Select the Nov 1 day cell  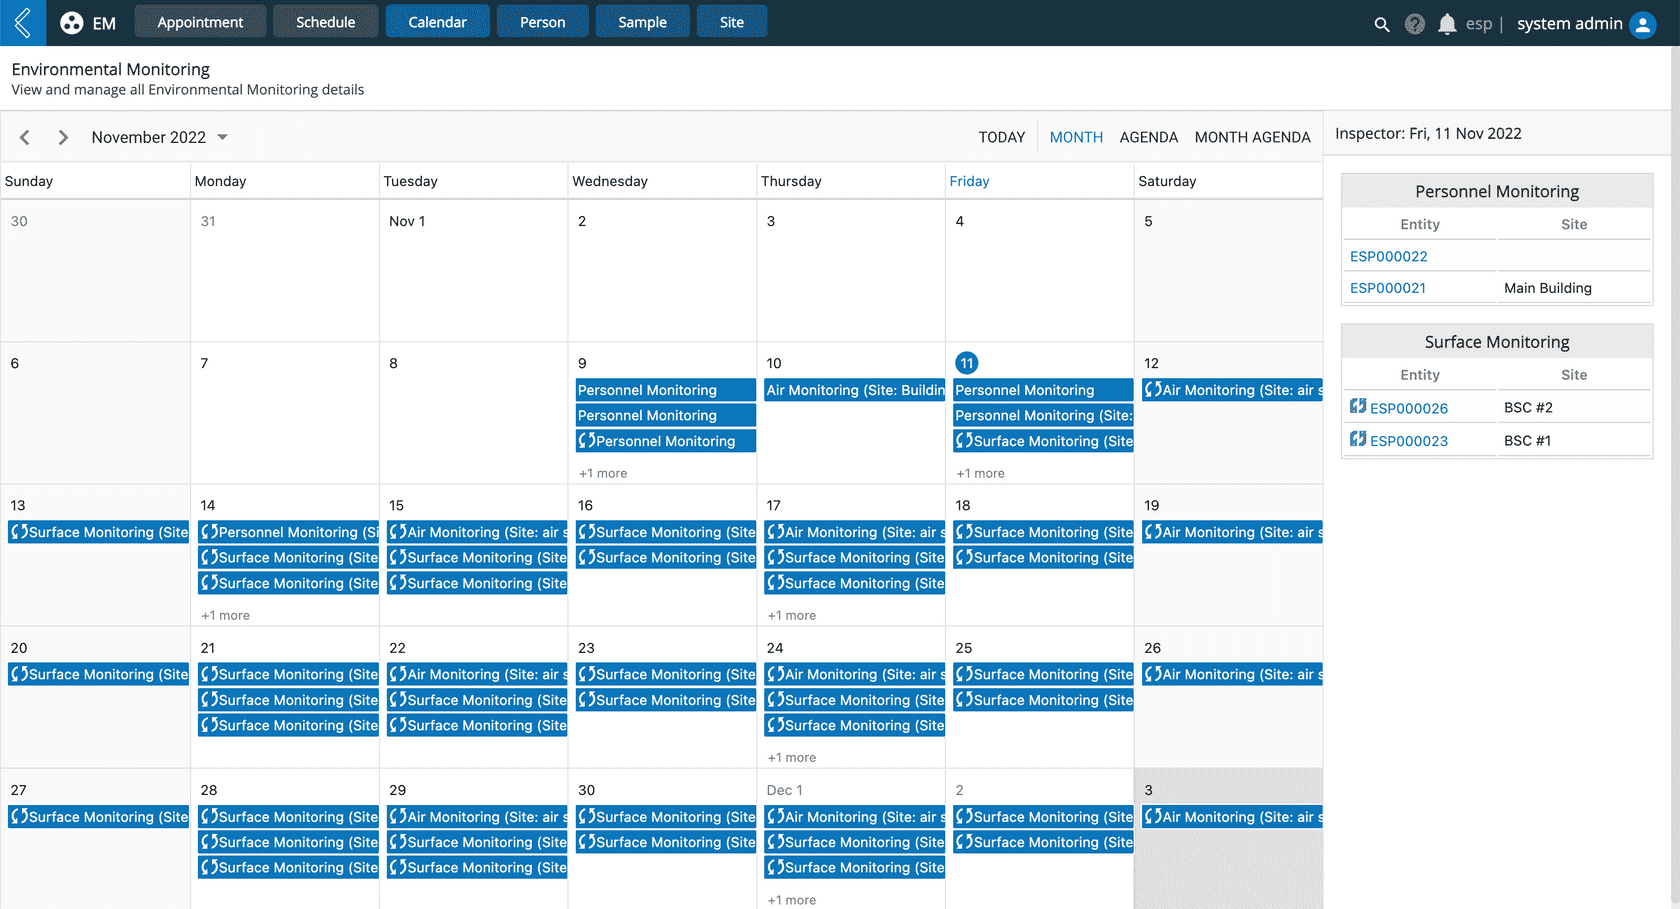(473, 270)
